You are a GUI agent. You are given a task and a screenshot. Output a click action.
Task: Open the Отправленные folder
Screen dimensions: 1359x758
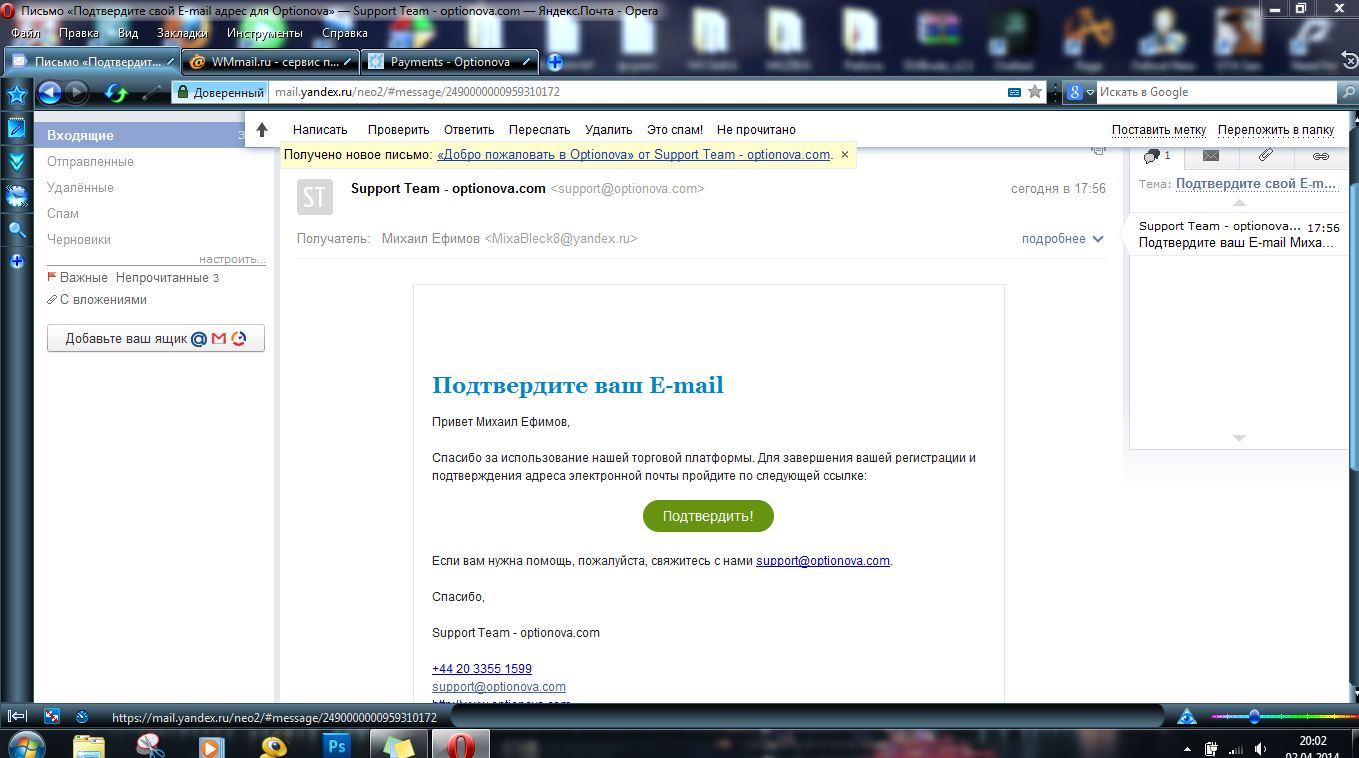point(90,161)
